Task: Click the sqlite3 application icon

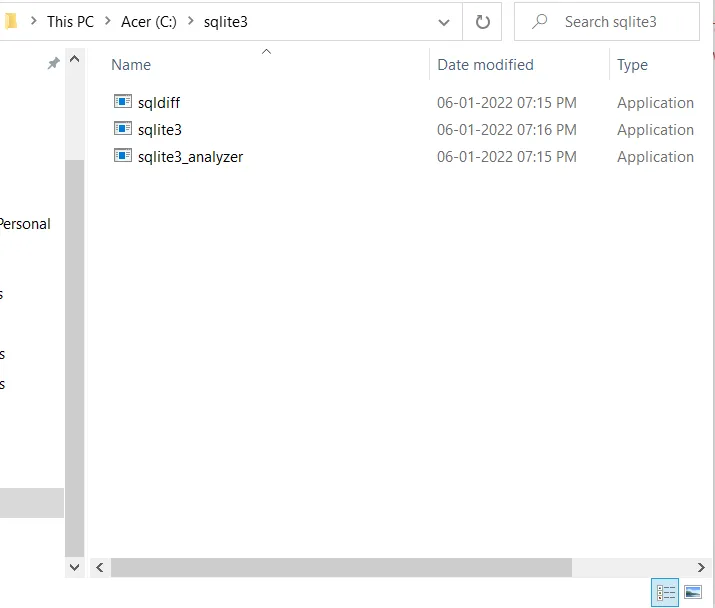Action: click(x=123, y=129)
